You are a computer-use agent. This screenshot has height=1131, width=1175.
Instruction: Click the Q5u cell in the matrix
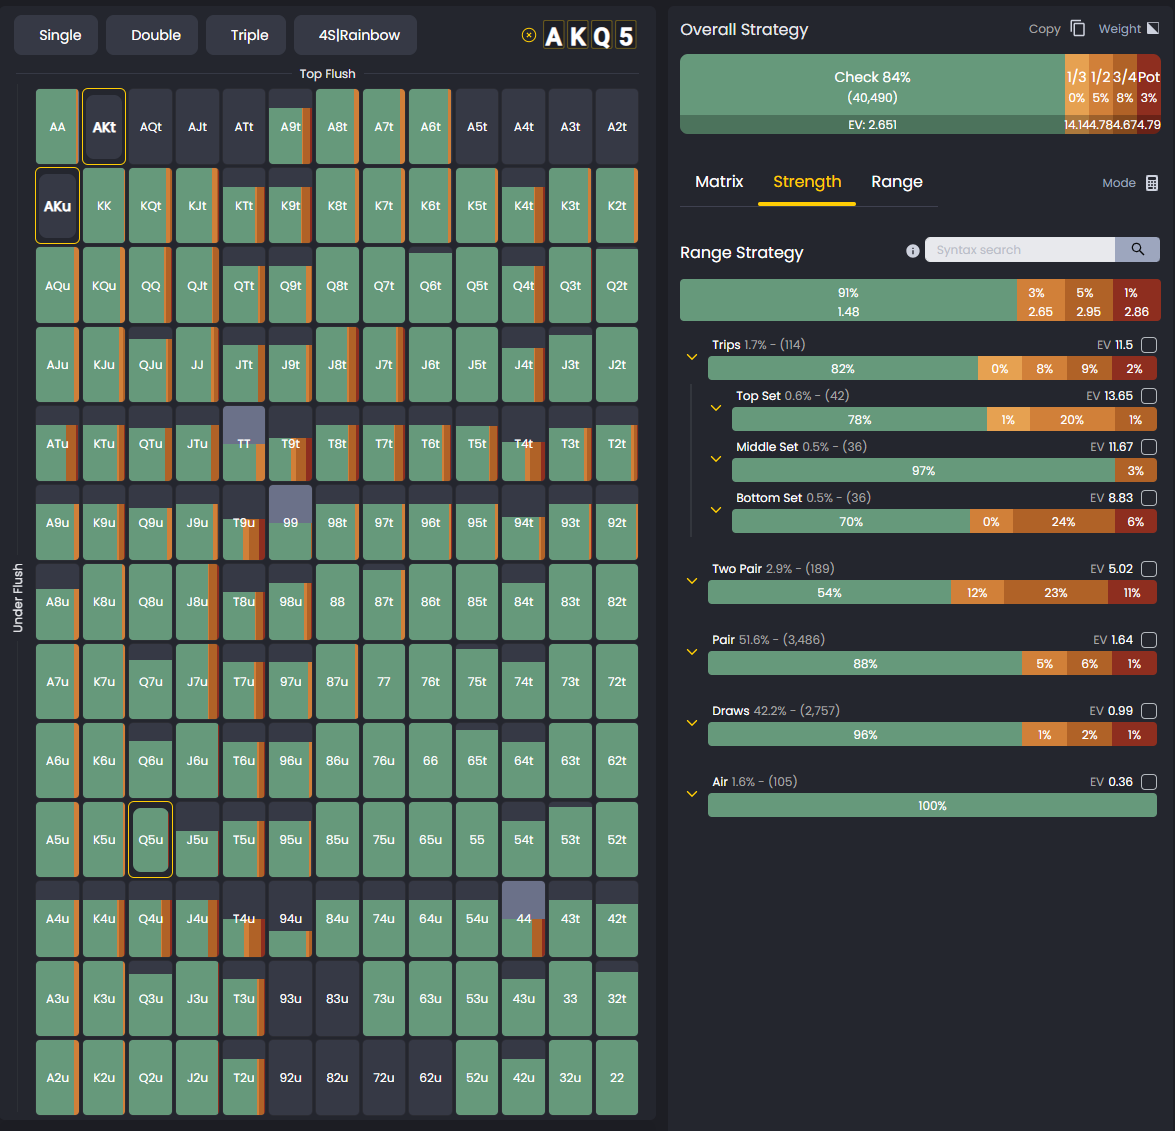click(150, 840)
